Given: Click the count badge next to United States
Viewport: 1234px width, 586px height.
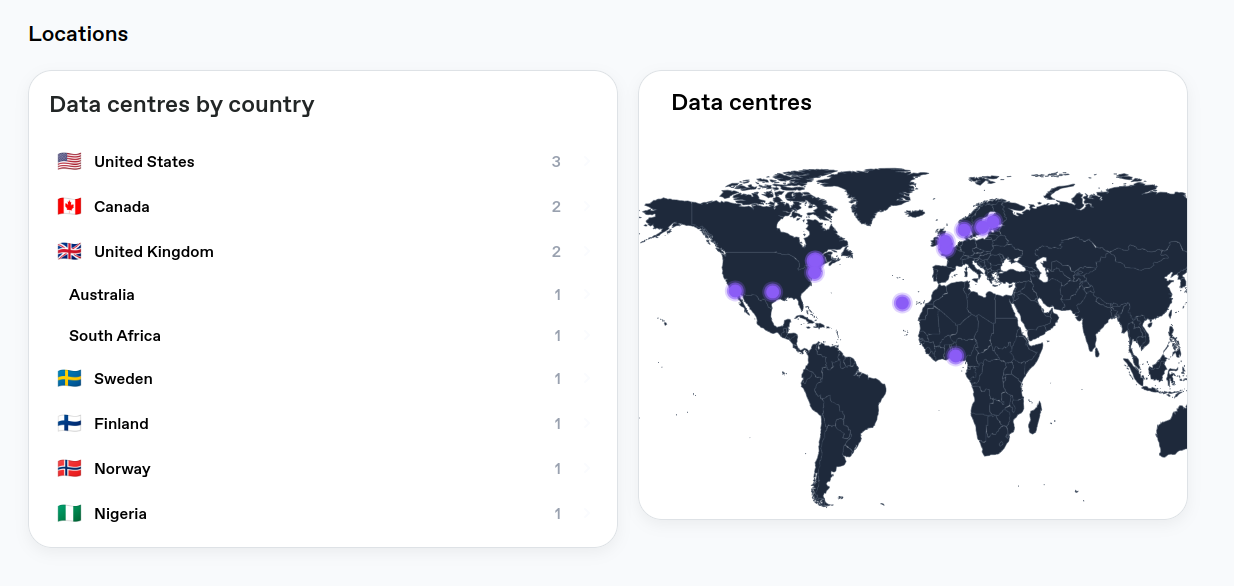Looking at the screenshot, I should coord(557,161).
